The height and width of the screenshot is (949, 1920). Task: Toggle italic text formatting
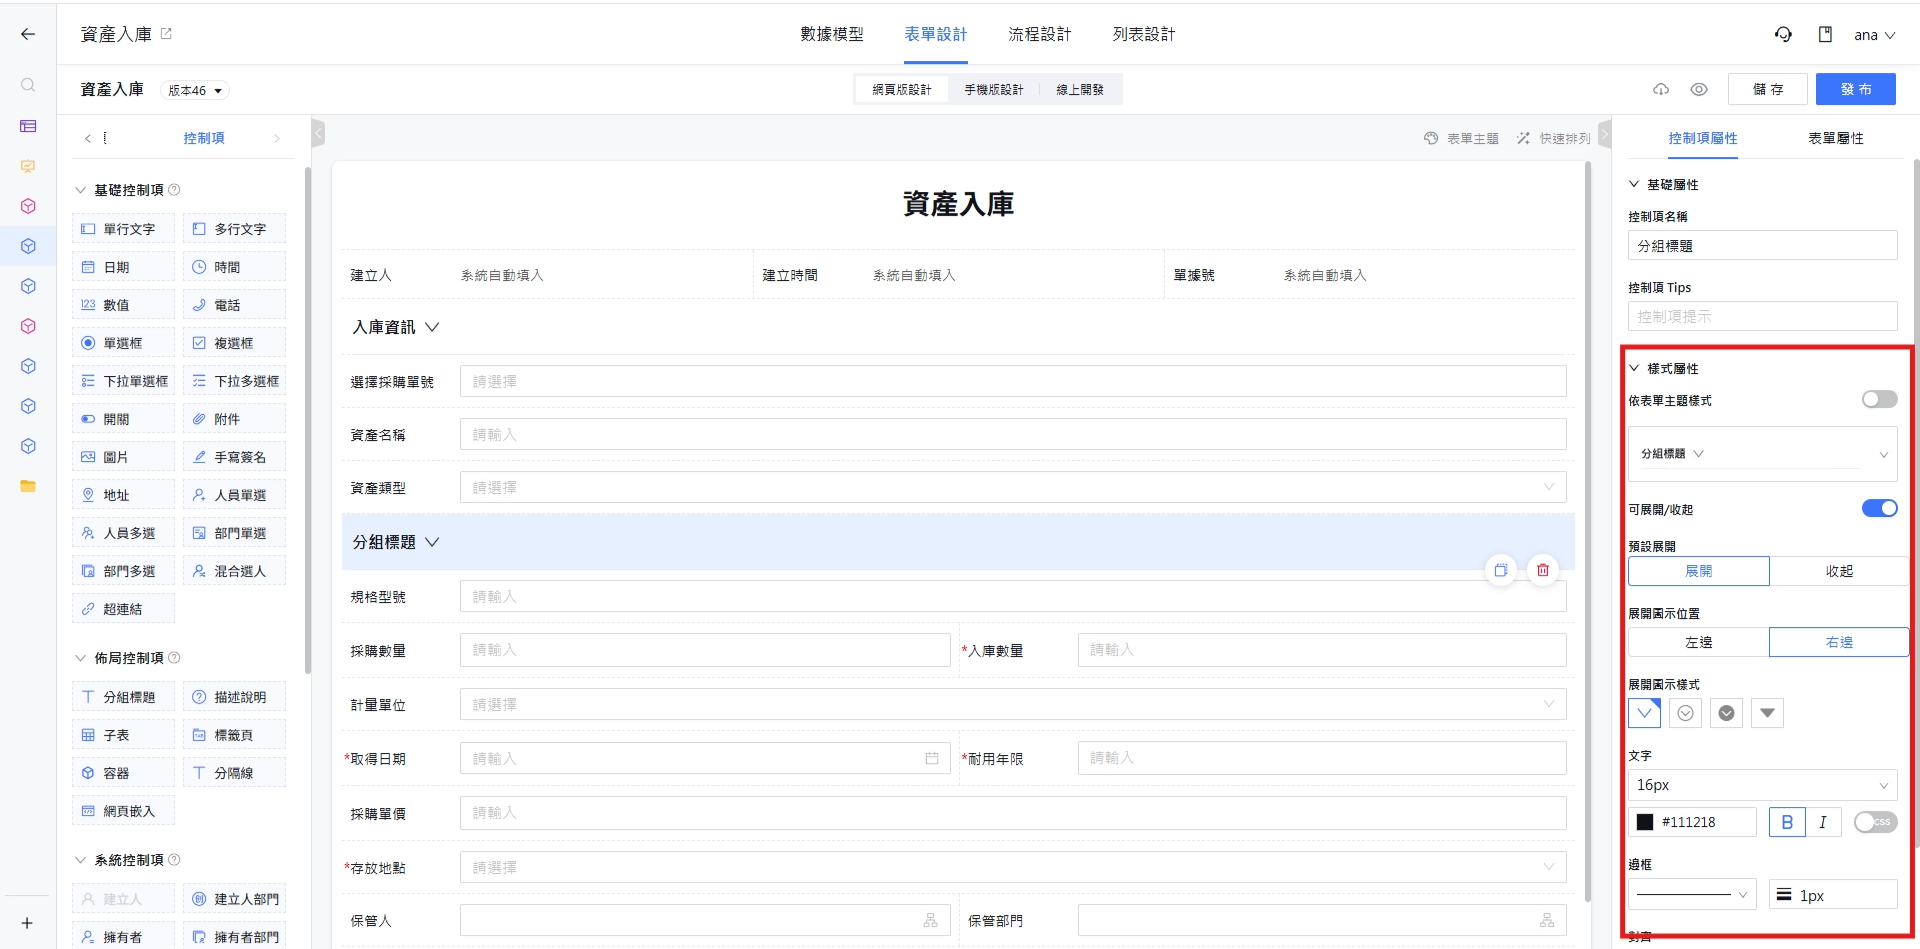coord(1823,822)
